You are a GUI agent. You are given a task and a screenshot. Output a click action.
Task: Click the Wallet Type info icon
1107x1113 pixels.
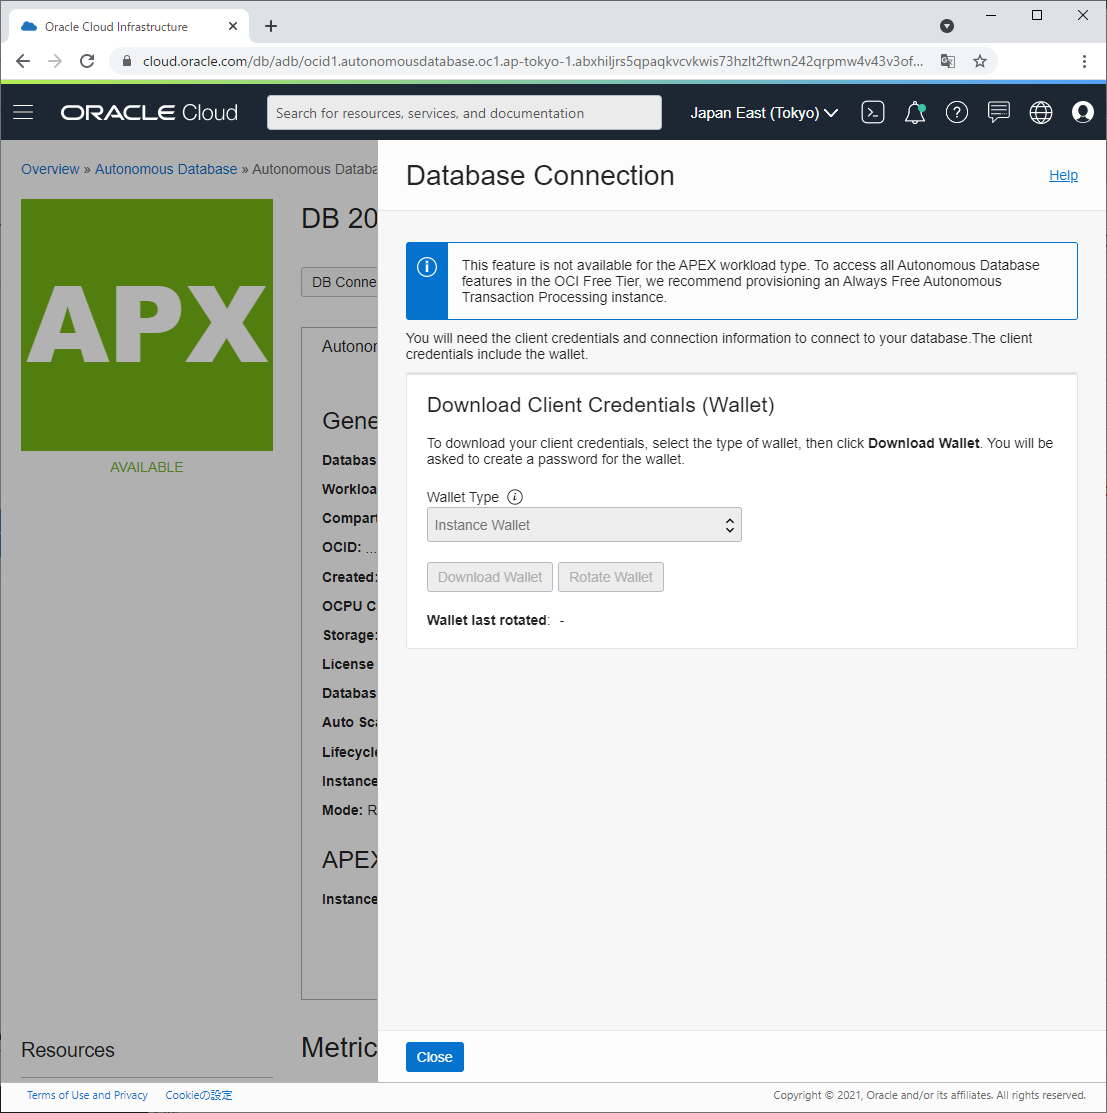tap(515, 497)
